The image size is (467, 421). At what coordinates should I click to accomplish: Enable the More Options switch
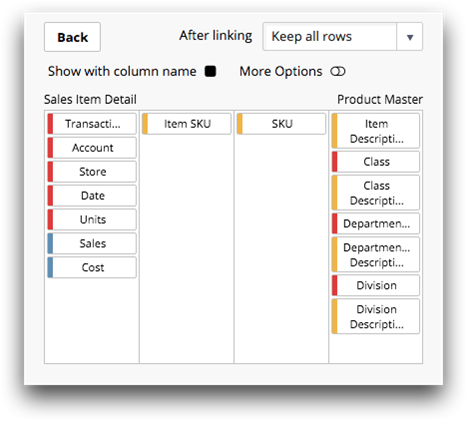coord(338,71)
